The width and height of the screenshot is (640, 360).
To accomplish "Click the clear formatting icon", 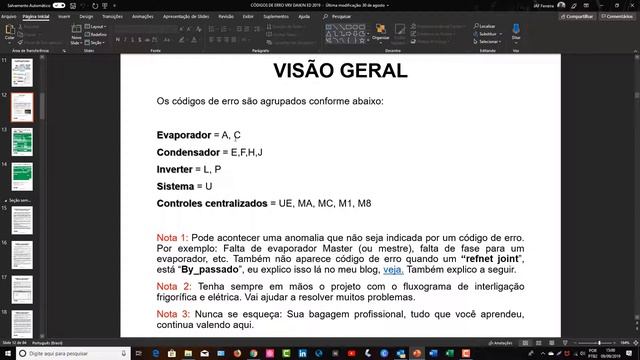I will [x=198, y=29].
